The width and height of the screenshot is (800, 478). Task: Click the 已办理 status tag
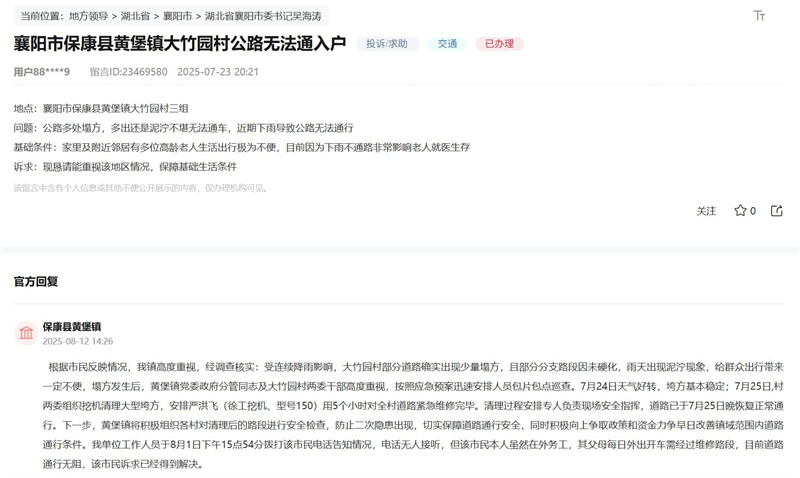click(499, 44)
